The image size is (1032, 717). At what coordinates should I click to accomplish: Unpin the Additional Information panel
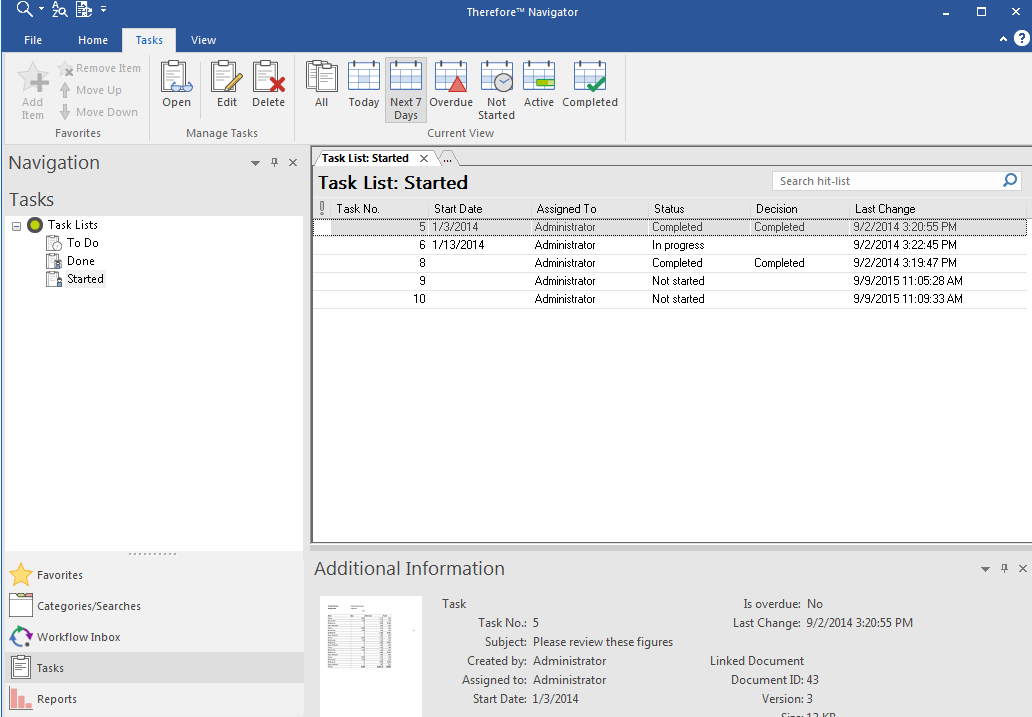(1004, 568)
